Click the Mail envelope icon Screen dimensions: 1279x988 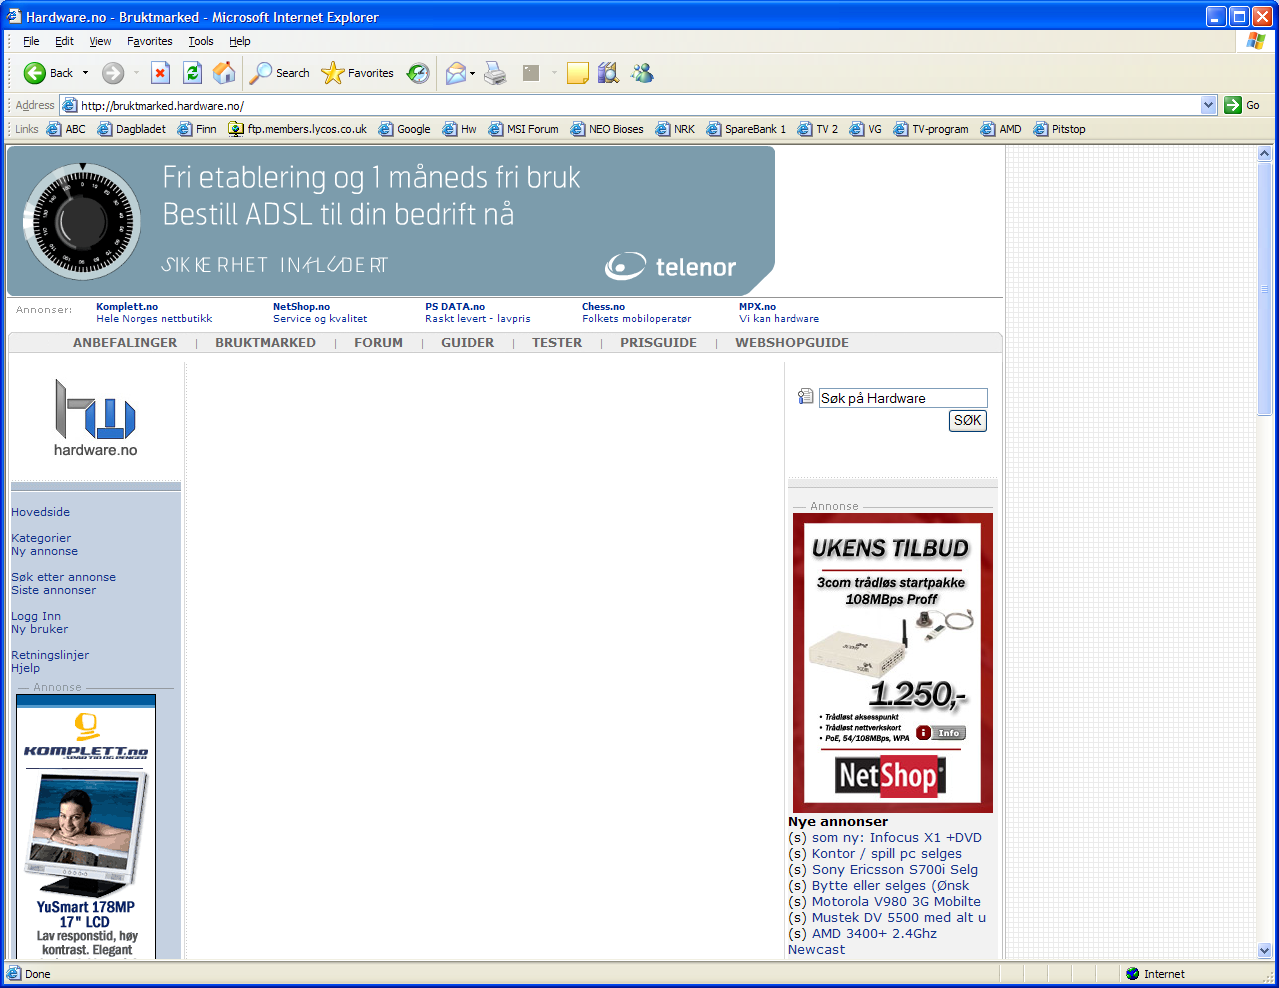click(456, 73)
